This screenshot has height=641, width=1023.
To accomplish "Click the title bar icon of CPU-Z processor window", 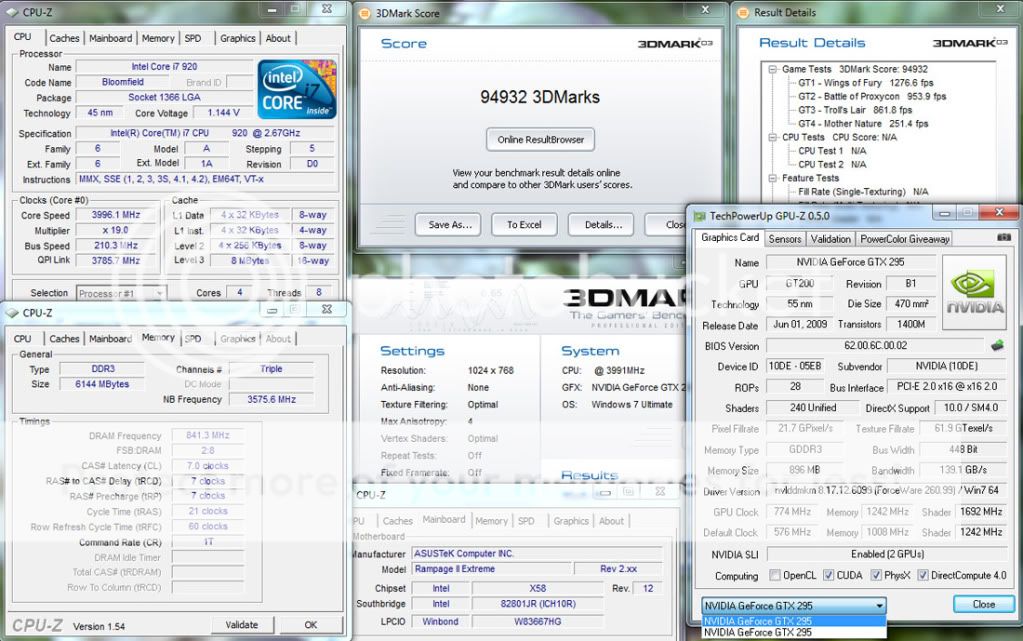I will point(12,12).
